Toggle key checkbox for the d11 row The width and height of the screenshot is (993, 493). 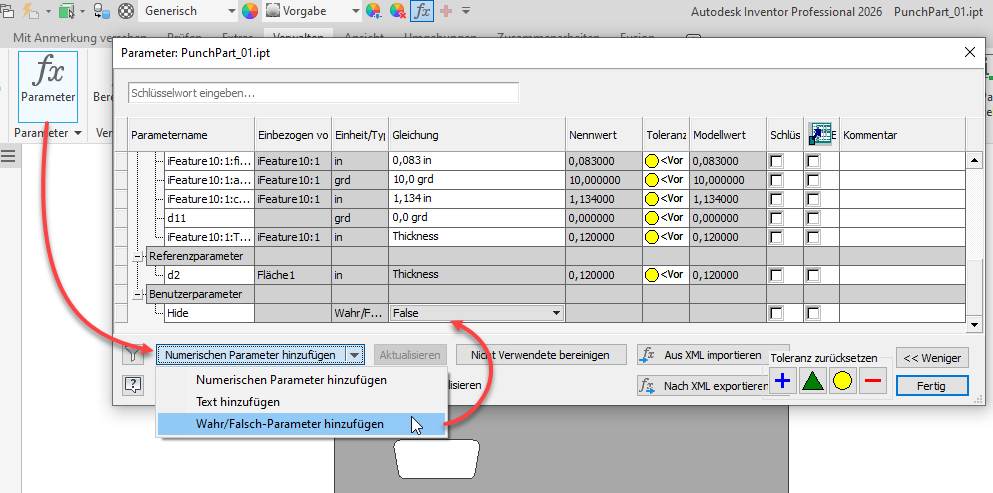click(776, 218)
